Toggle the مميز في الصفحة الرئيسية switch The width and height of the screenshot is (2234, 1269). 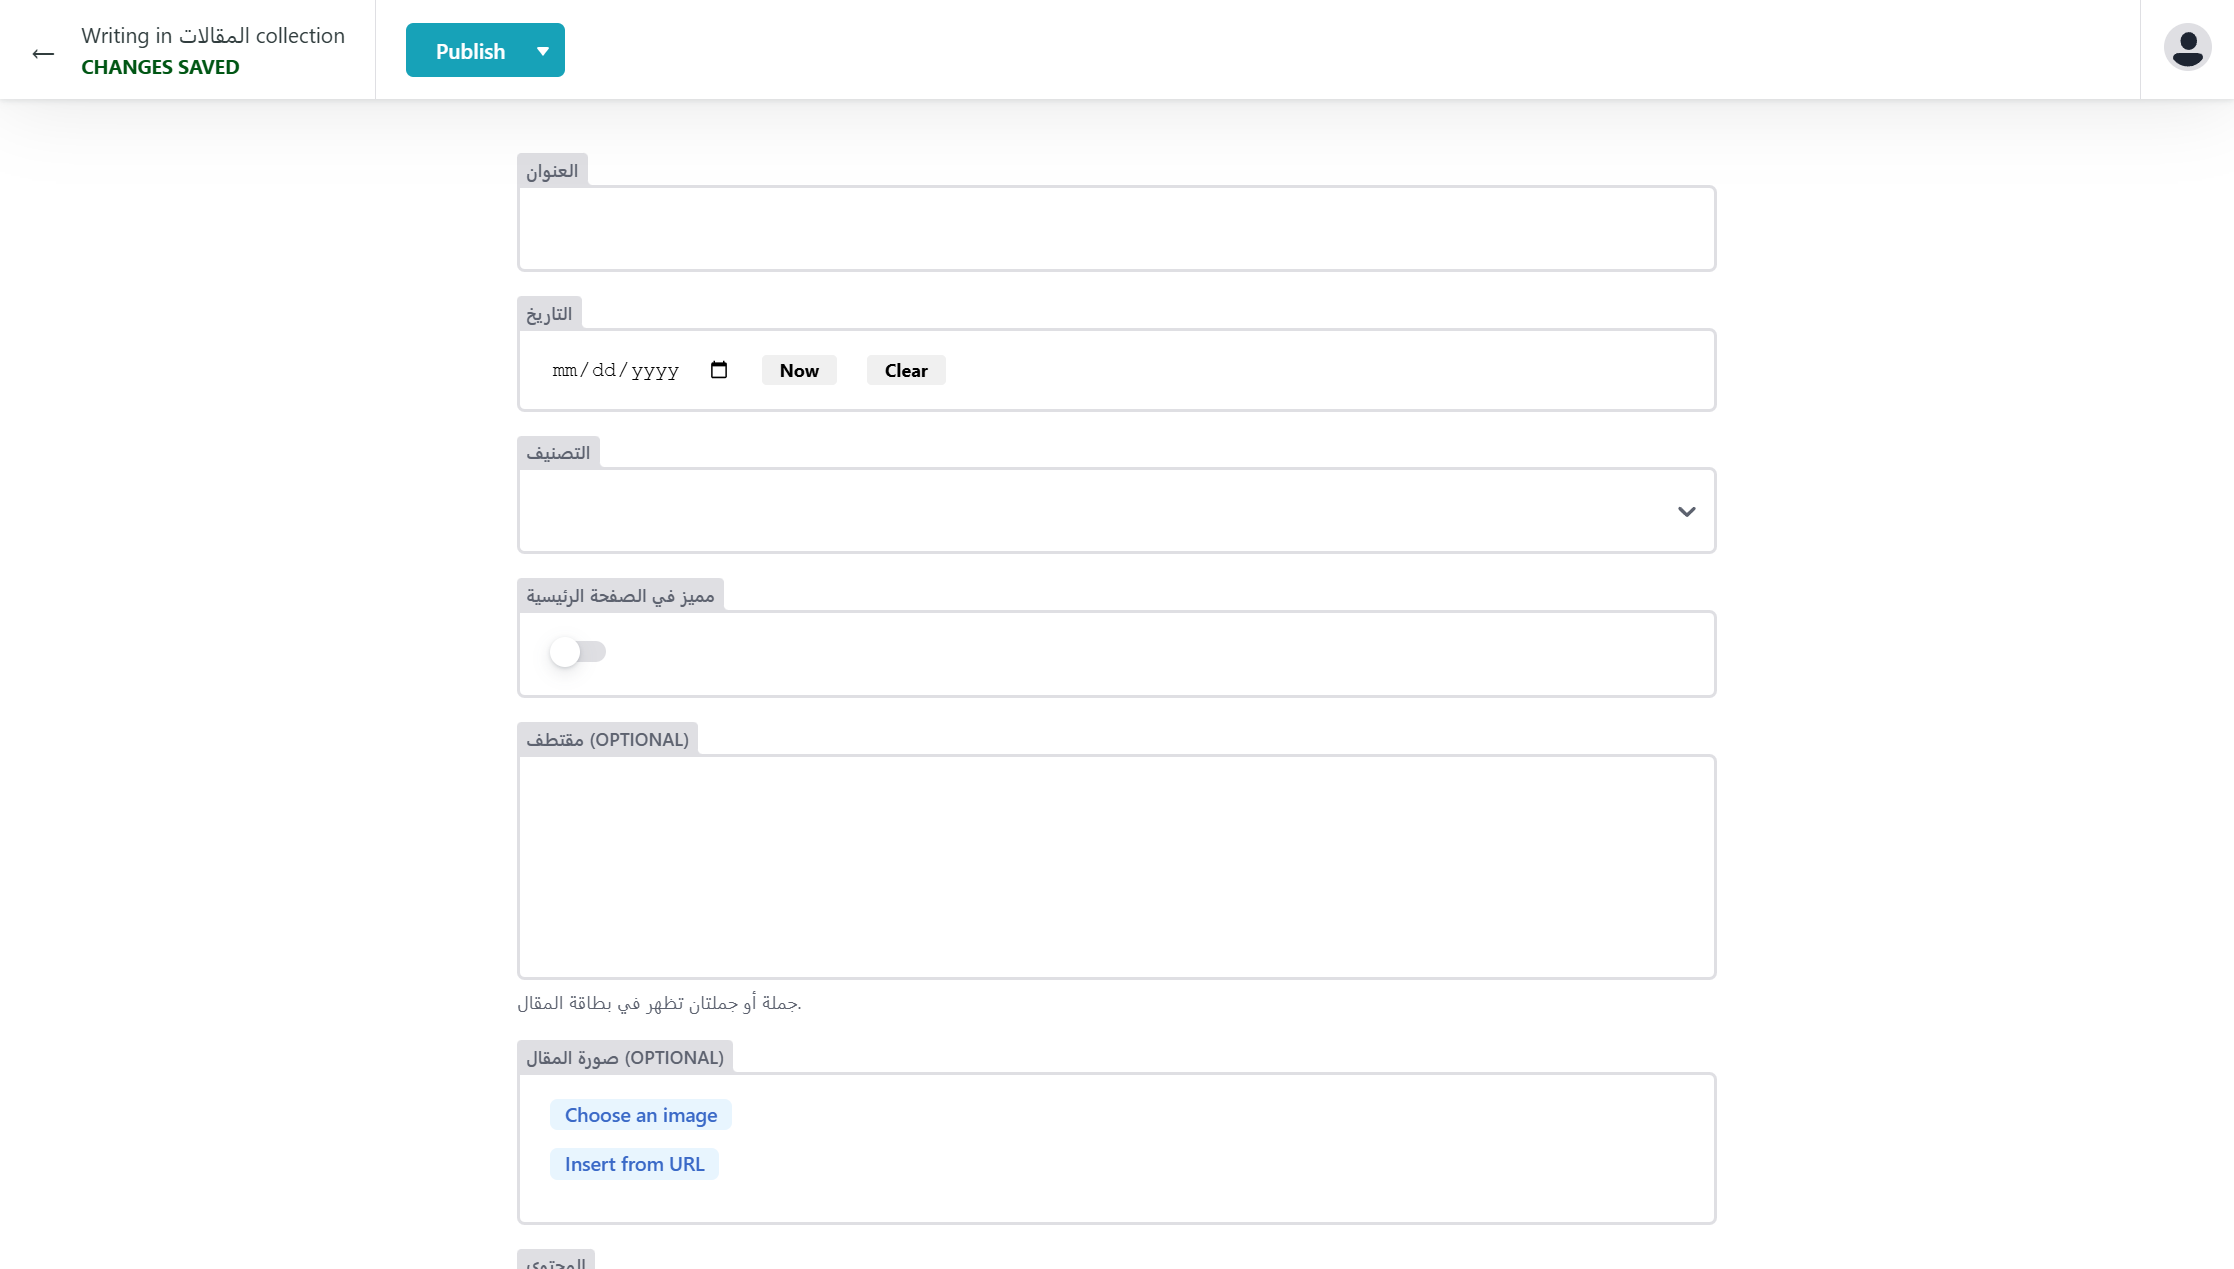(577, 652)
